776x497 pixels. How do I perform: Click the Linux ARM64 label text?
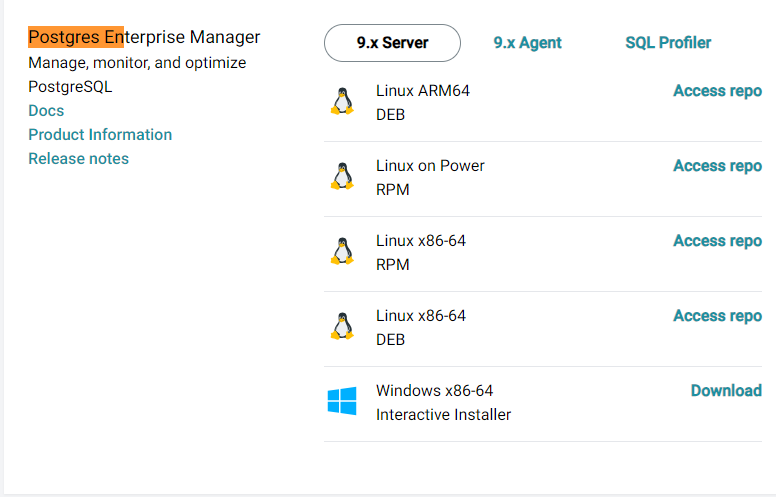(x=422, y=91)
